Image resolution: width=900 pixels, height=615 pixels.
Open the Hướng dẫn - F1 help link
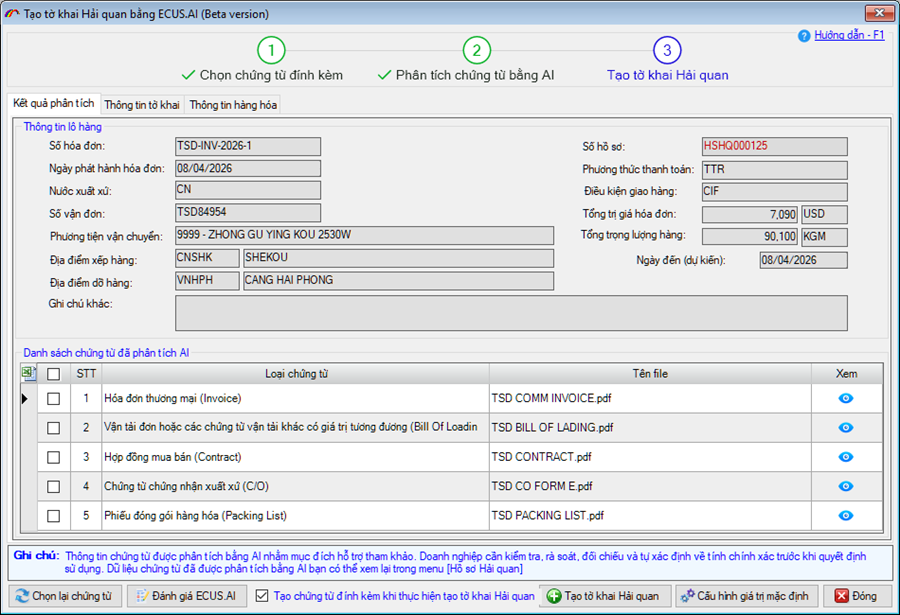pyautogui.click(x=849, y=35)
